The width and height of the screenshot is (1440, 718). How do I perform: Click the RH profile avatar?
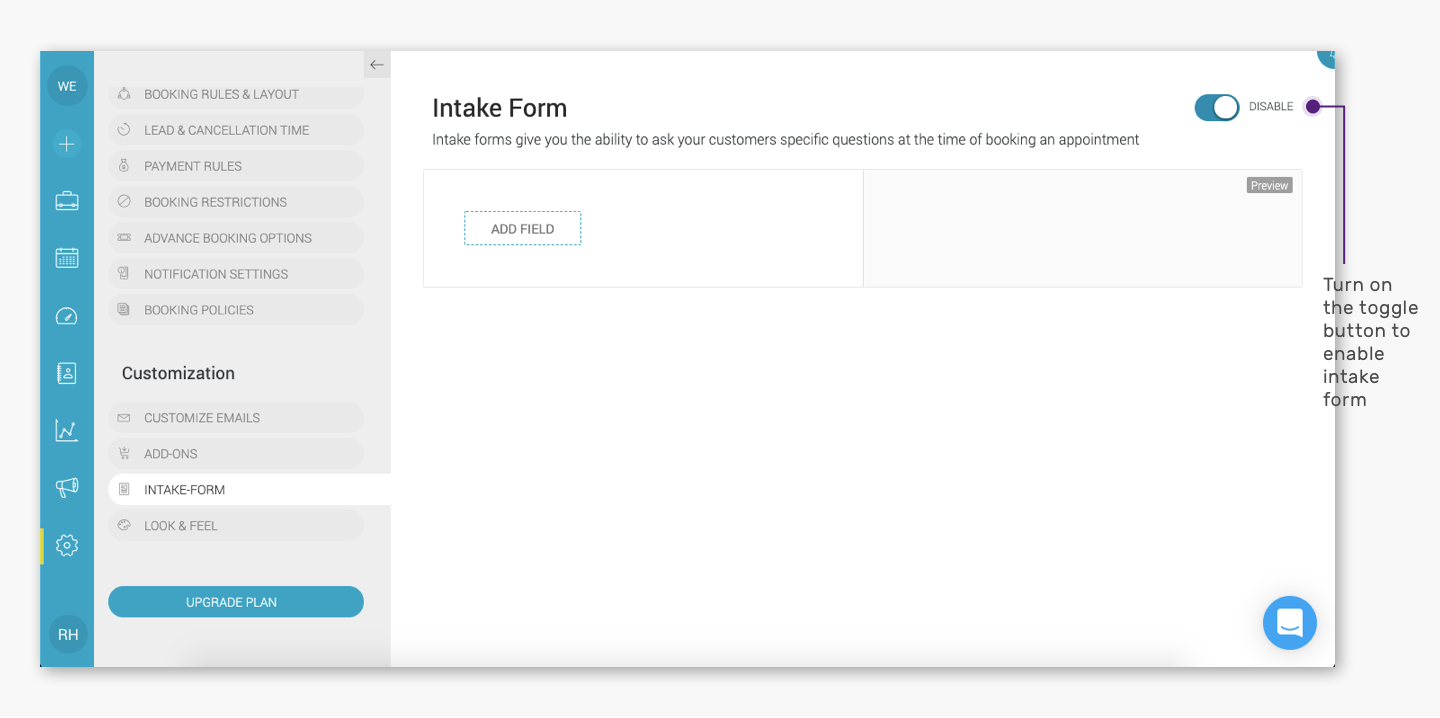pos(67,633)
